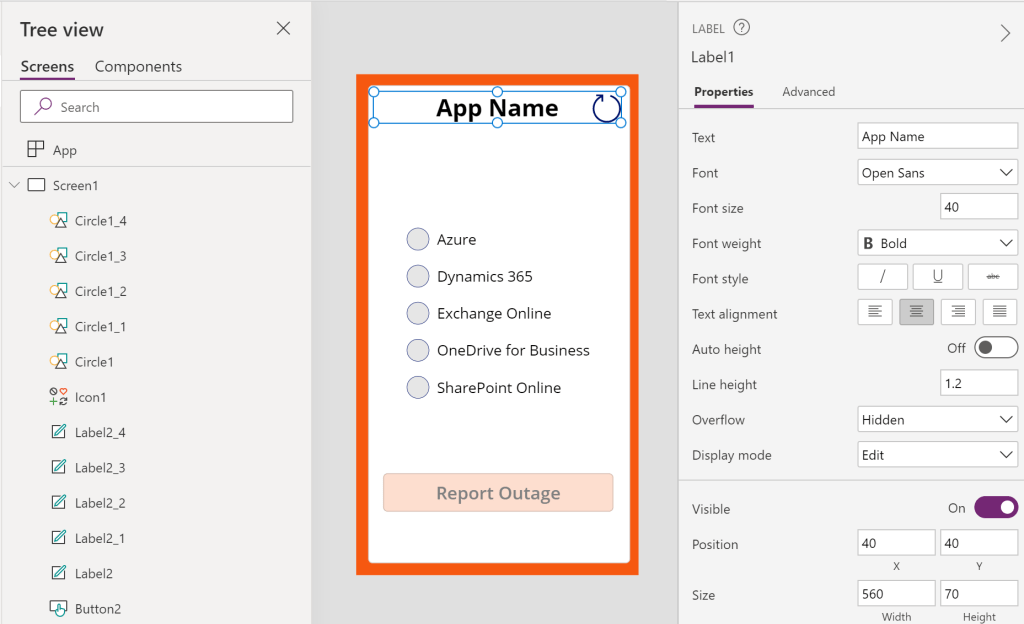Select the italic font style button
Image resolution: width=1024 pixels, height=624 pixels.
[882, 277]
